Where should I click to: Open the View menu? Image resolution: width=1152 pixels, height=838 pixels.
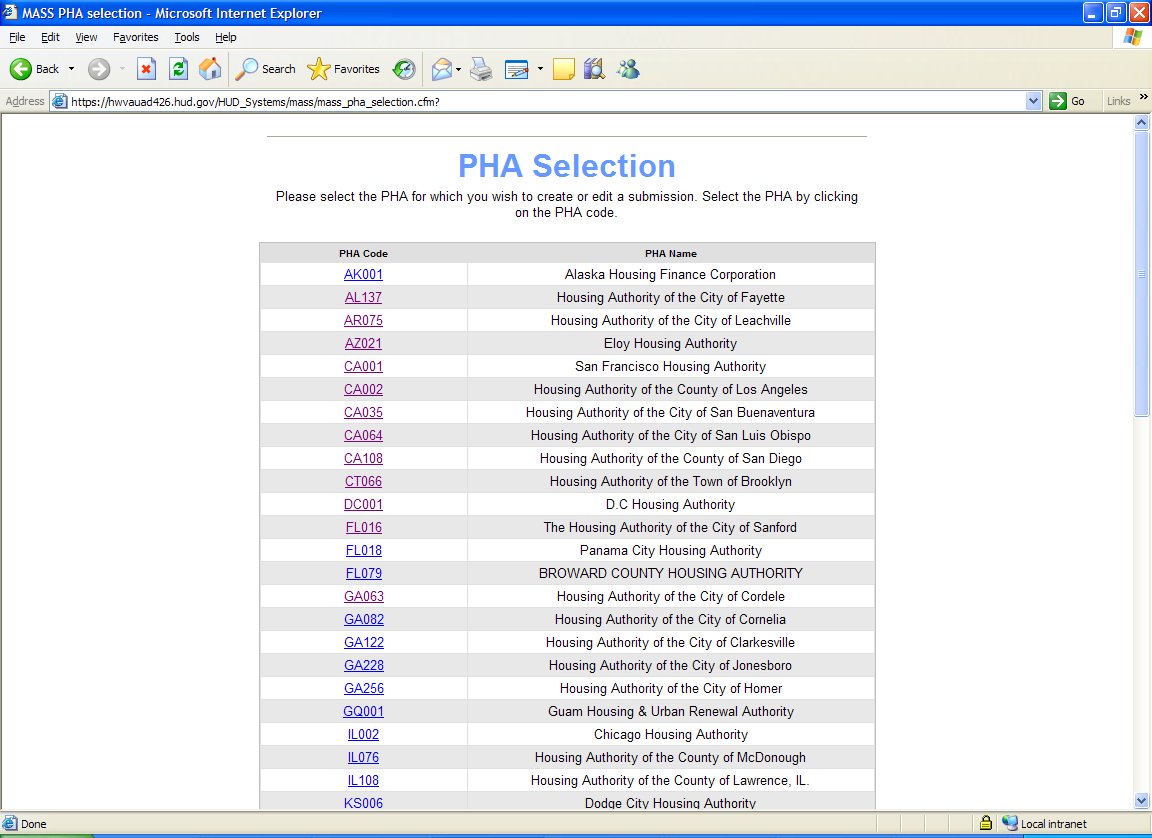point(86,37)
